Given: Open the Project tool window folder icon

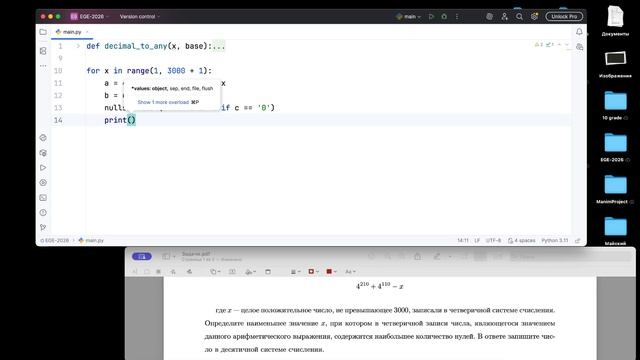Looking at the screenshot, I should pos(43,32).
